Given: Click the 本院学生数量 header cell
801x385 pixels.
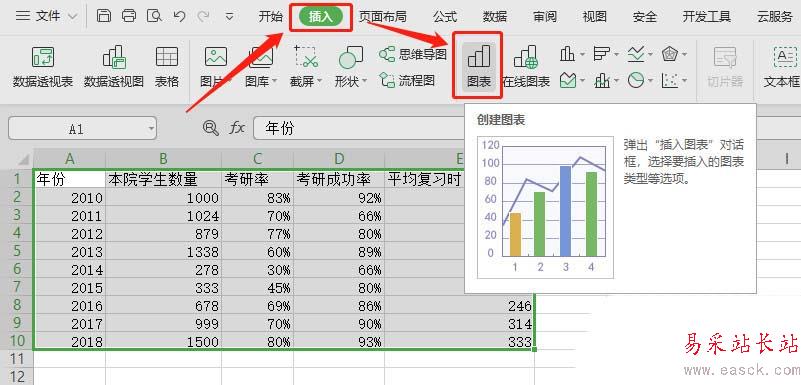Looking at the screenshot, I should click(163, 179).
